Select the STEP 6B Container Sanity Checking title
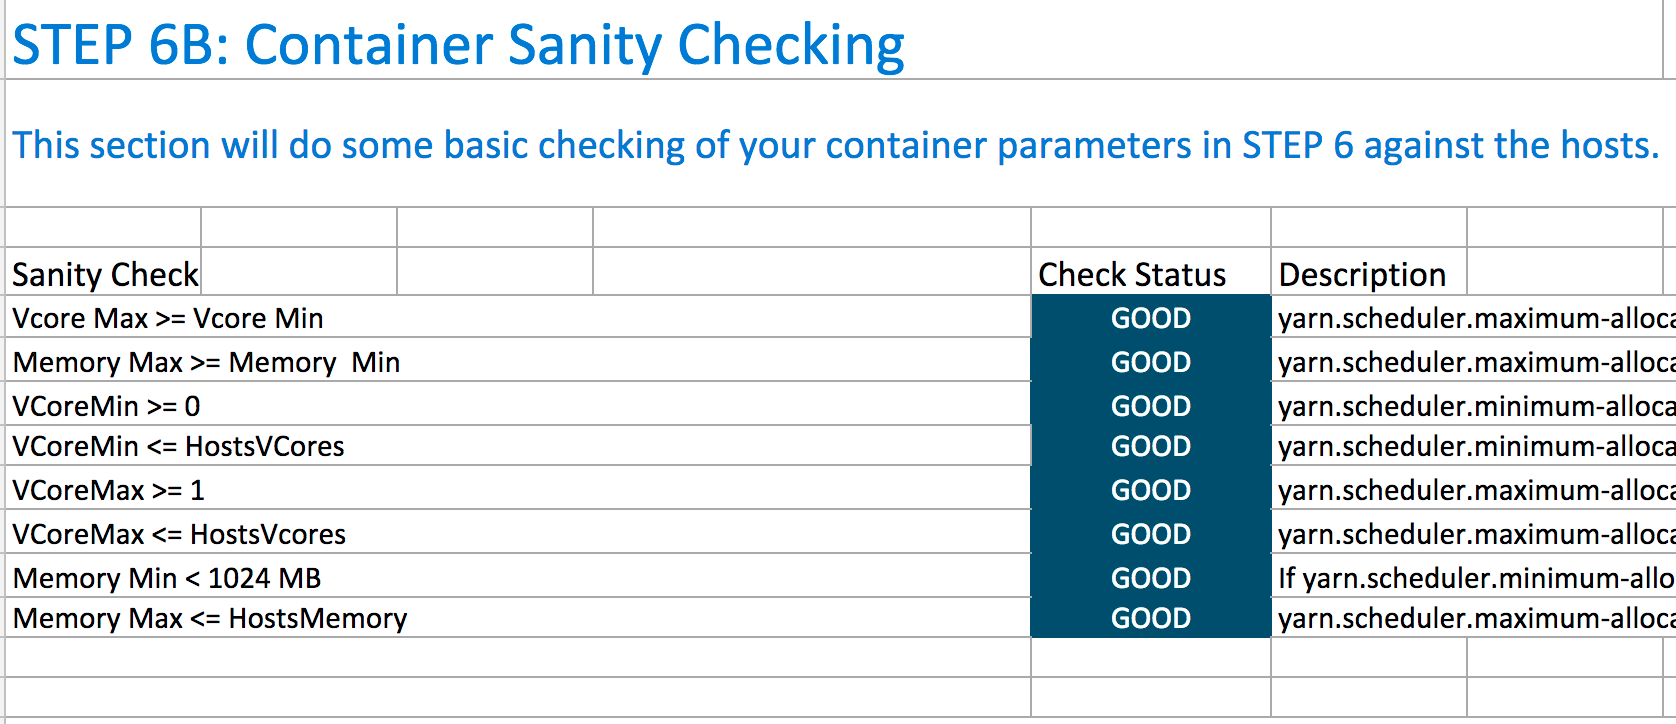 [458, 45]
